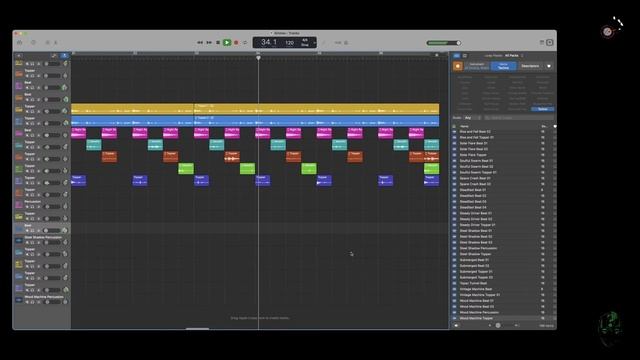Solo the Steel Shadow Percussion track
This screenshot has width=640, height=360.
[x=32, y=242]
